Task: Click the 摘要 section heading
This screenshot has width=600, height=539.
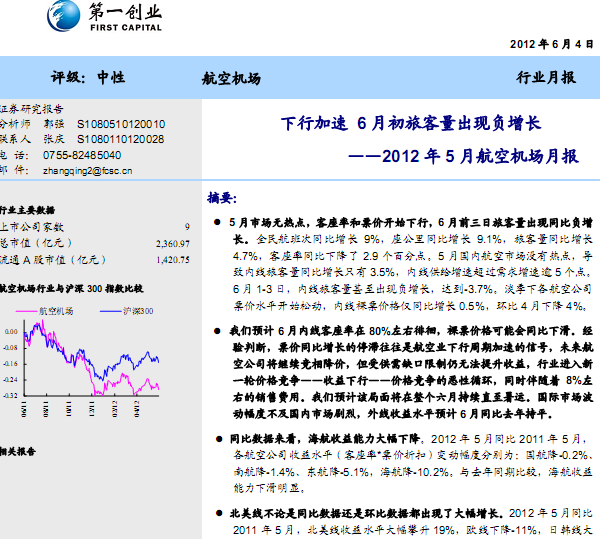Action: pos(221,198)
